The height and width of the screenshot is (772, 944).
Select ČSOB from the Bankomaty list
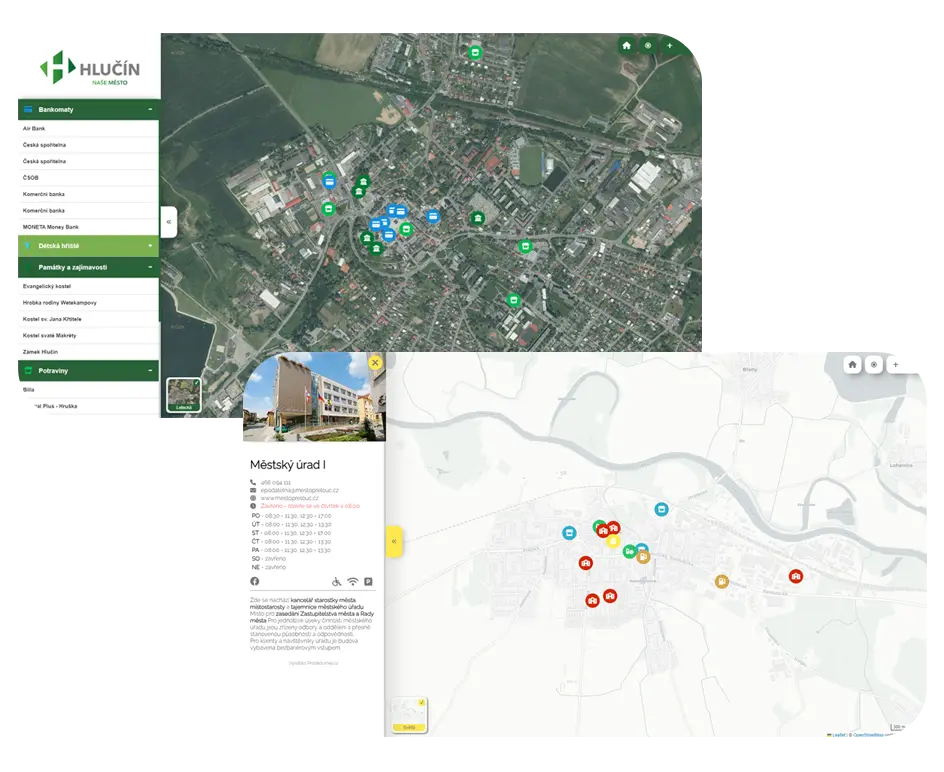pyautogui.click(x=30, y=177)
